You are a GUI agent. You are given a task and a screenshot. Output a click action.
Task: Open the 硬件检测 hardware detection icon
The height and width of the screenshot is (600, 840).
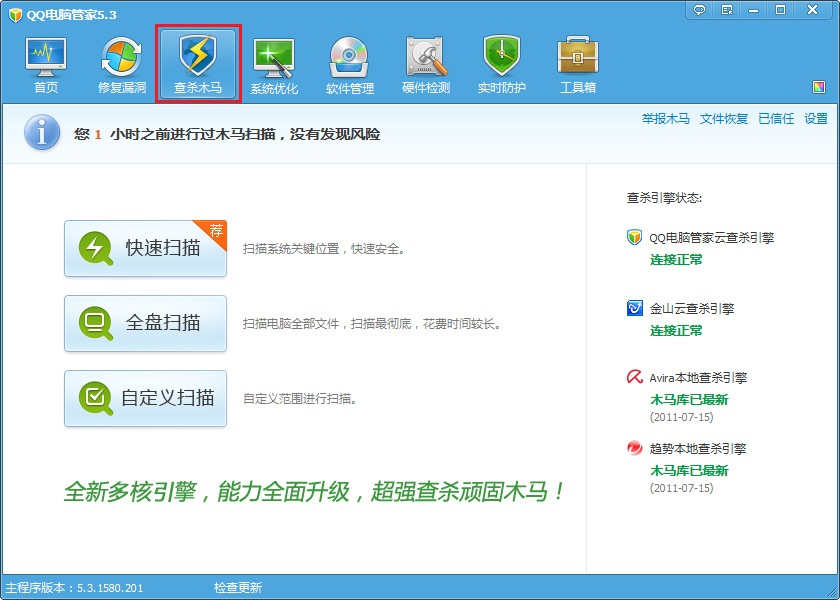click(x=426, y=65)
